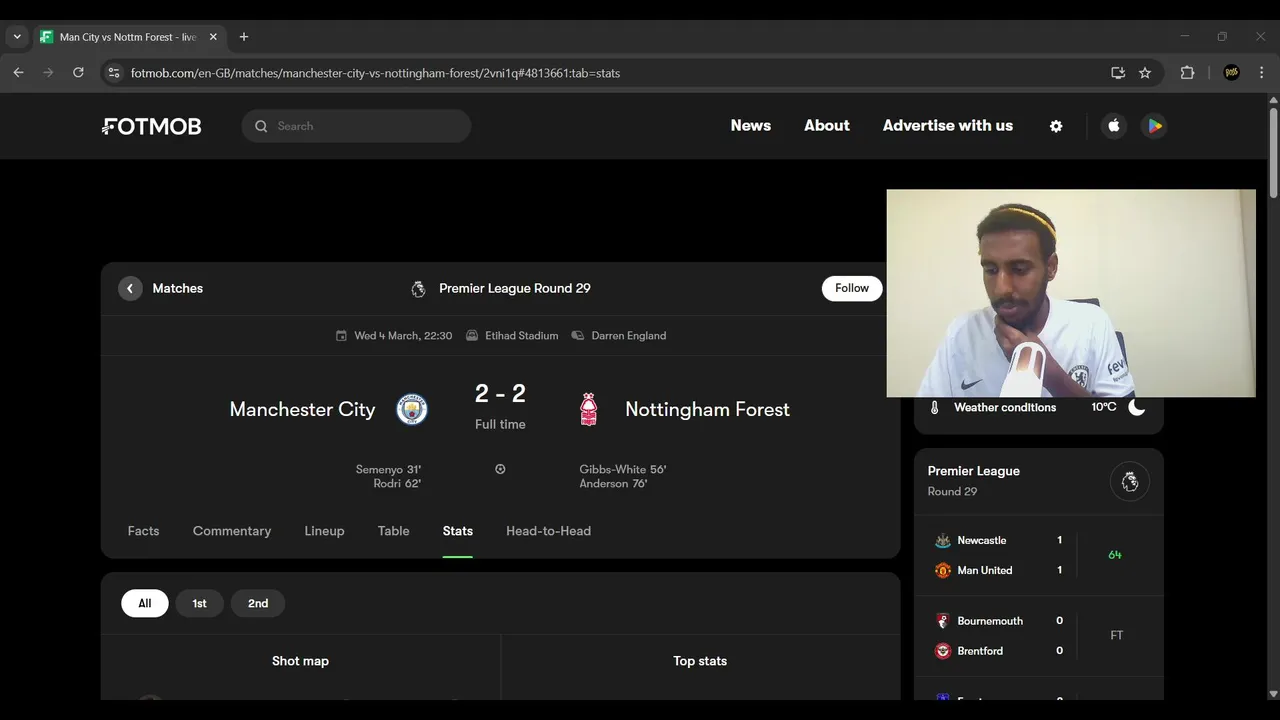Open the settings gear icon

click(x=1056, y=126)
